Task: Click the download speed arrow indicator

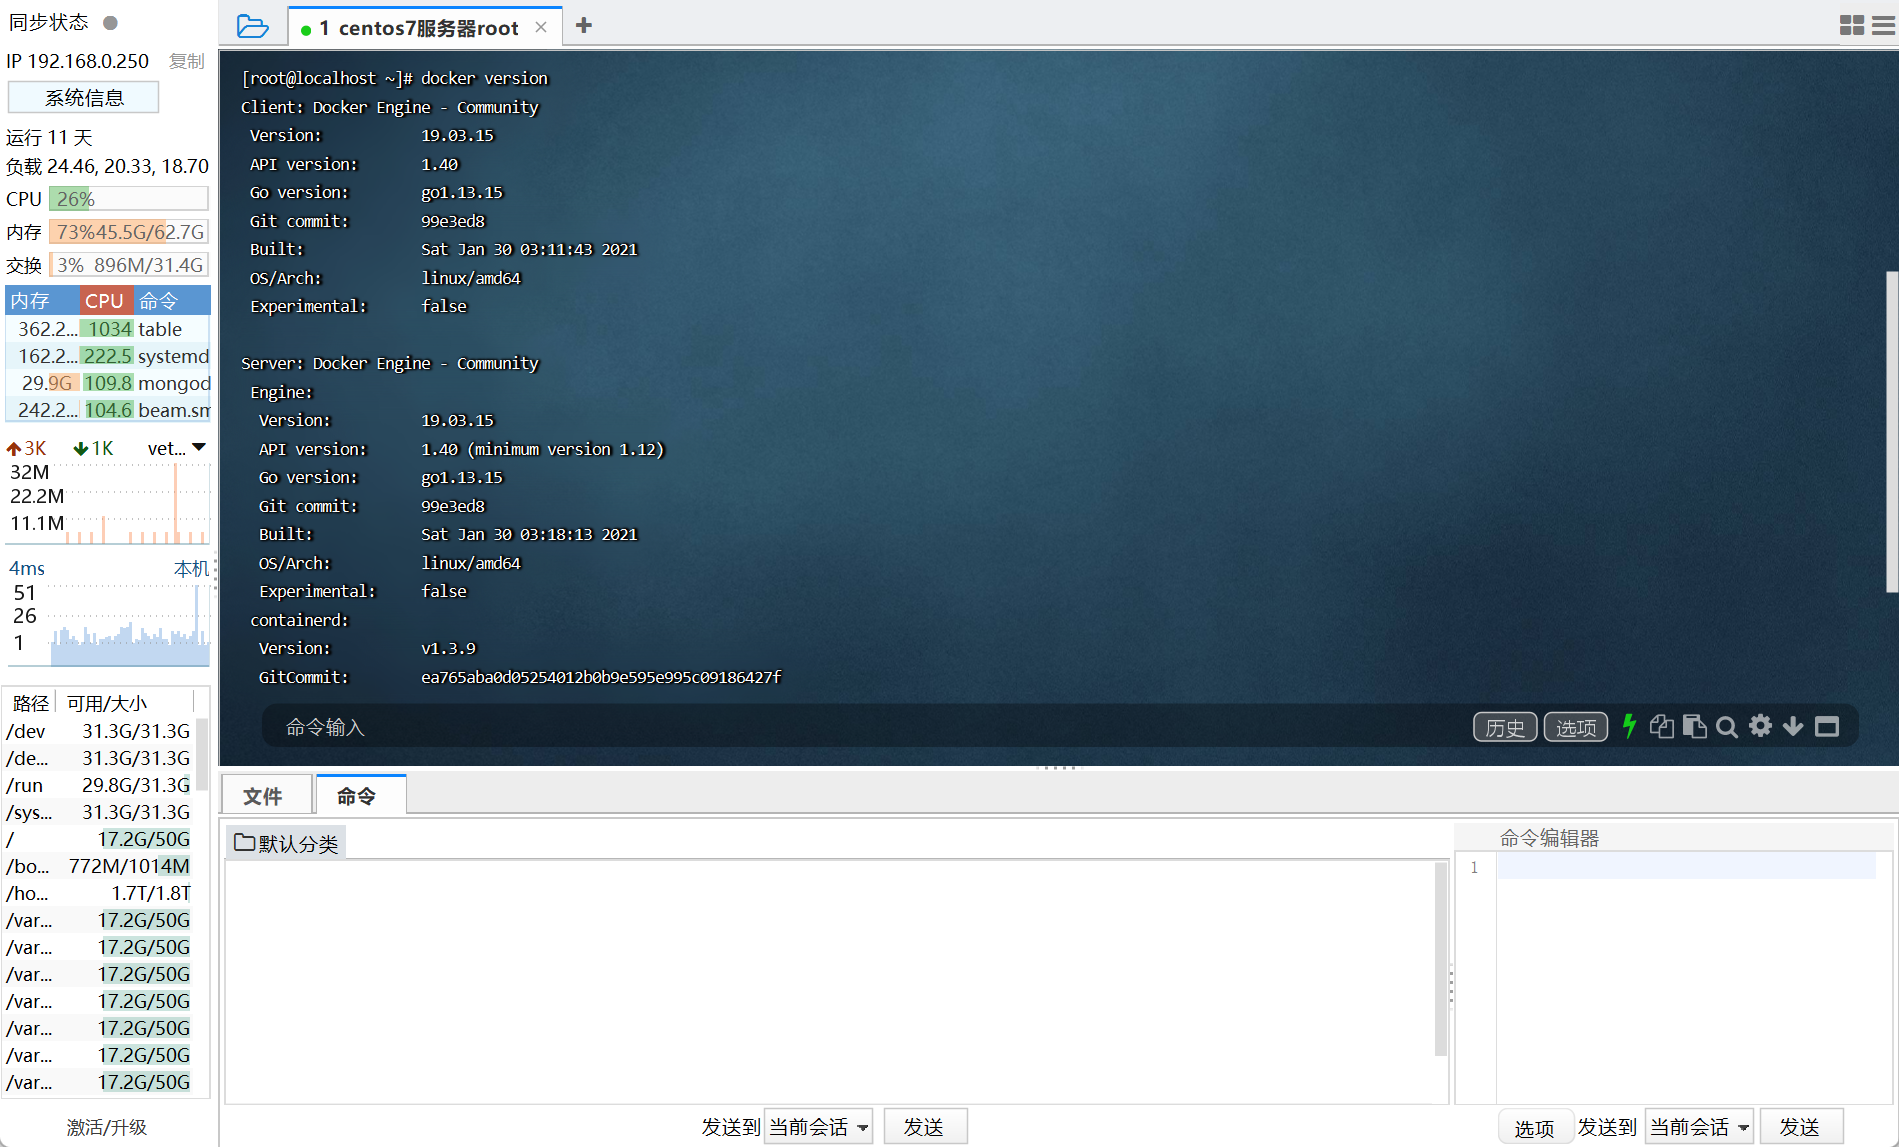Action: click(81, 449)
